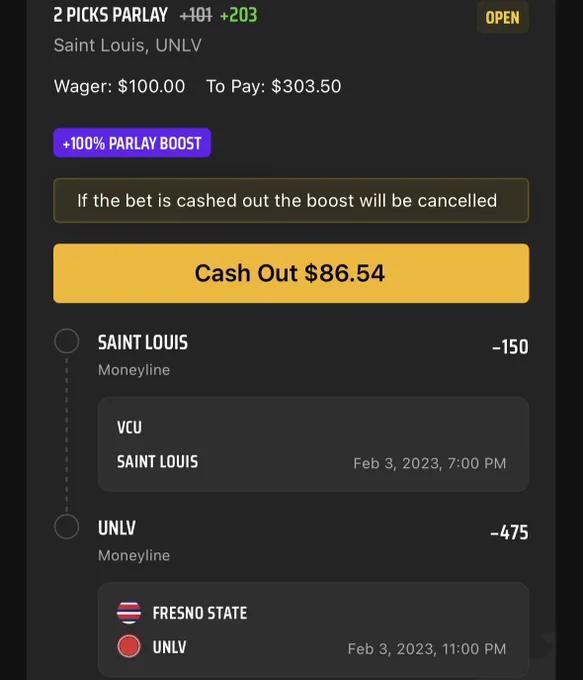The image size is (583, 680).
Task: Tap the Cash Out $86.54 button
Action: click(x=291, y=273)
